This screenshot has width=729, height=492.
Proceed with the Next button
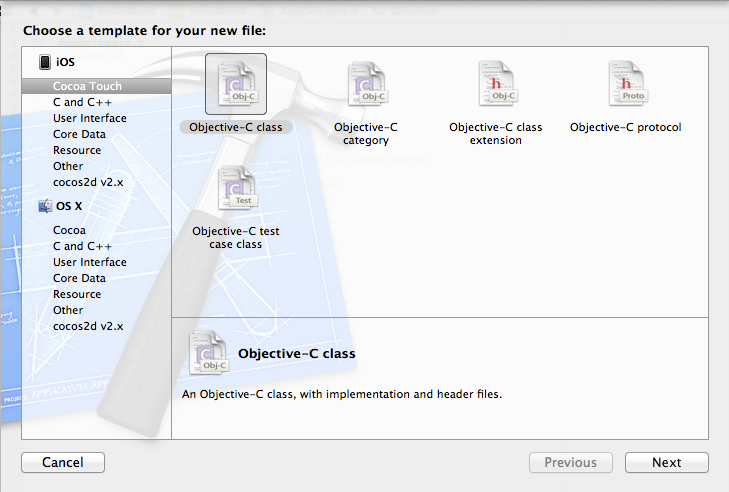click(667, 463)
